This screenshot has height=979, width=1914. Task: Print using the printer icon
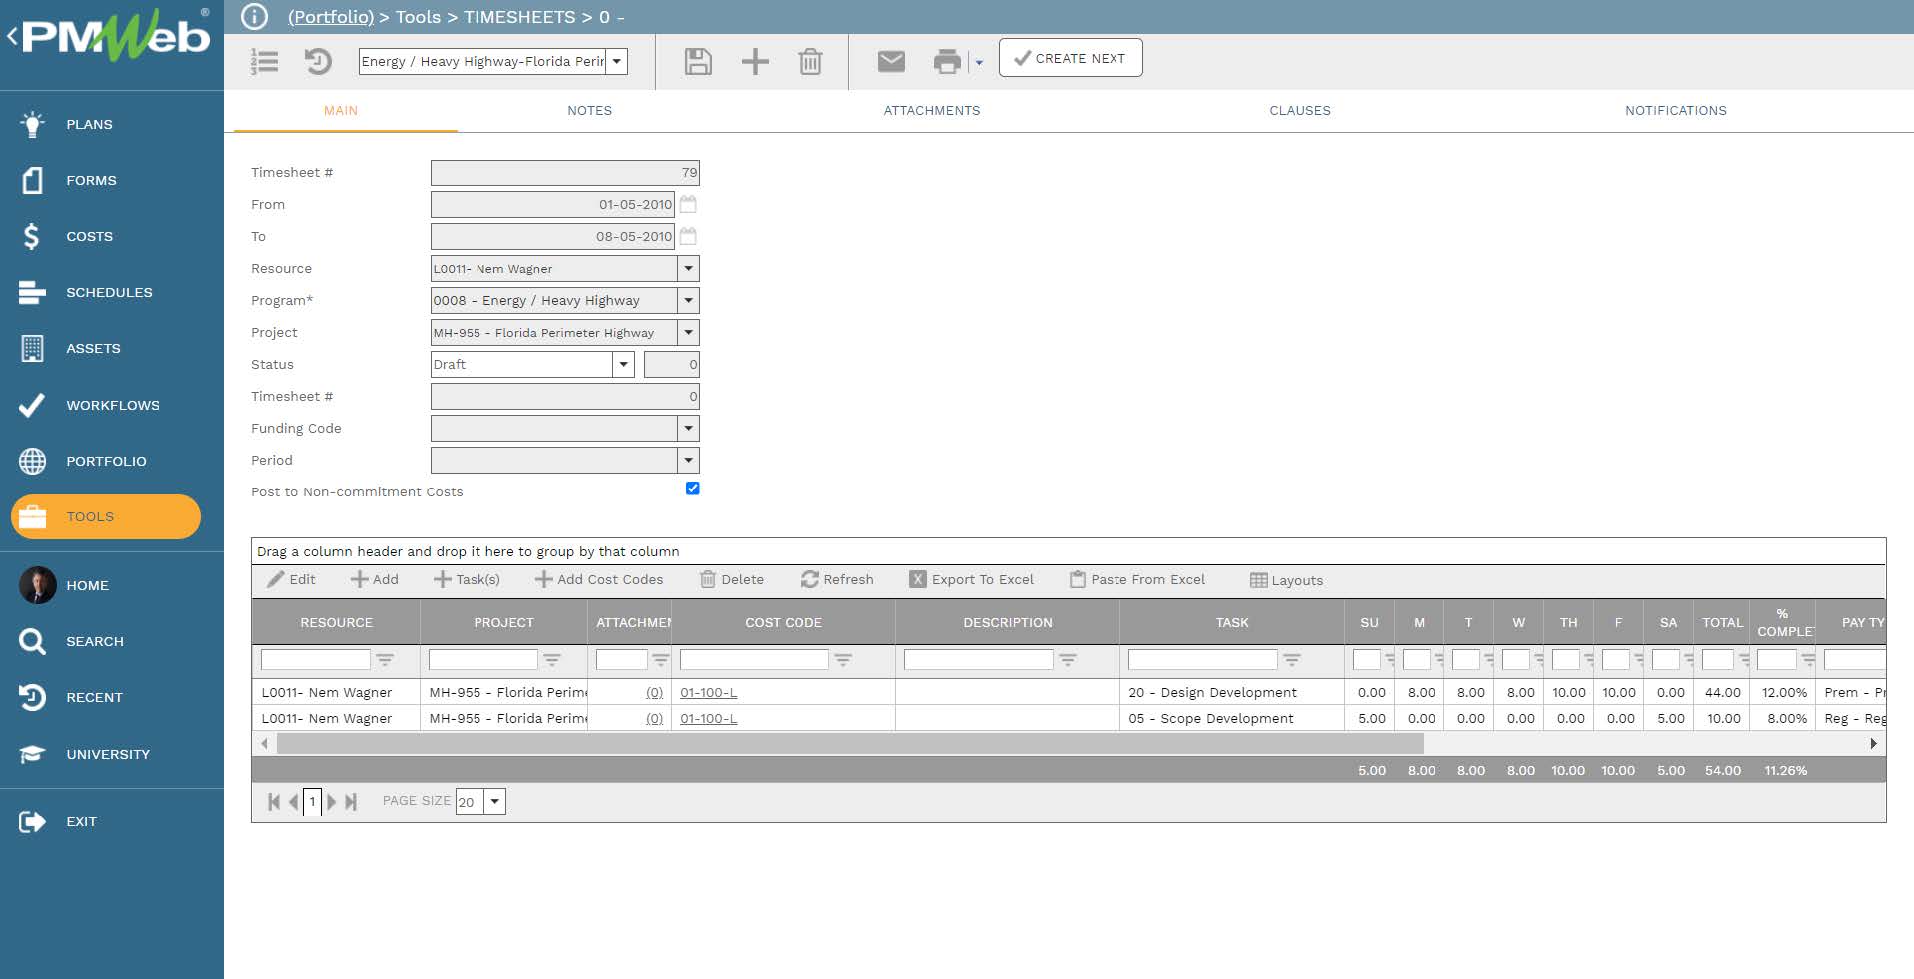click(x=947, y=62)
